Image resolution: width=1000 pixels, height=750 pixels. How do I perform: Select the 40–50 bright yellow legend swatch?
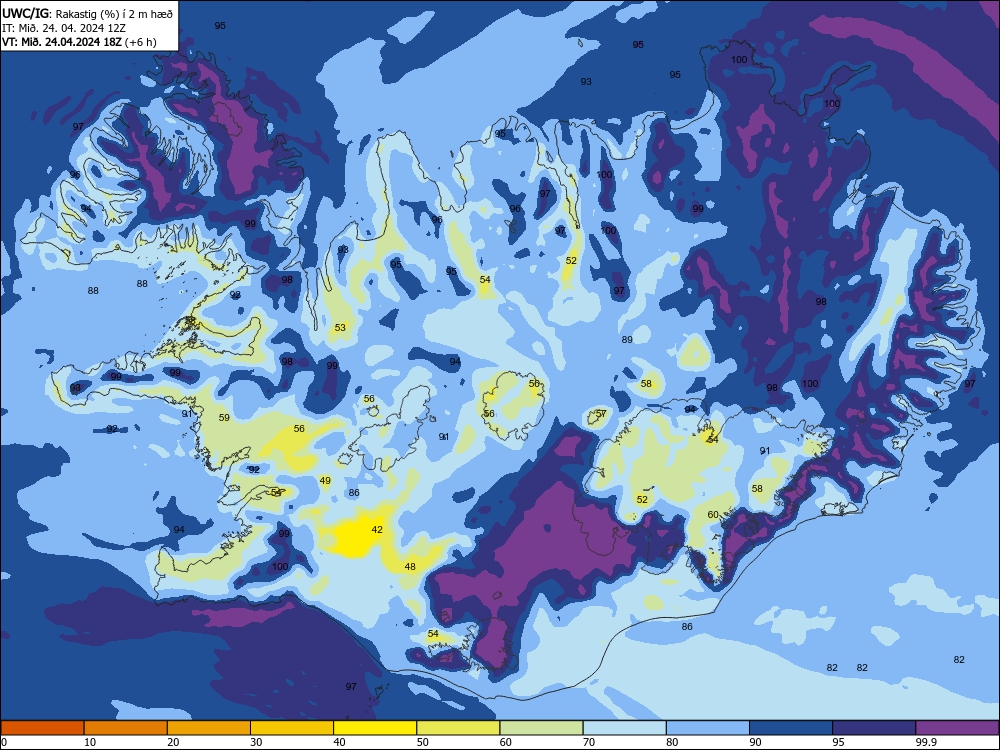pos(375,728)
